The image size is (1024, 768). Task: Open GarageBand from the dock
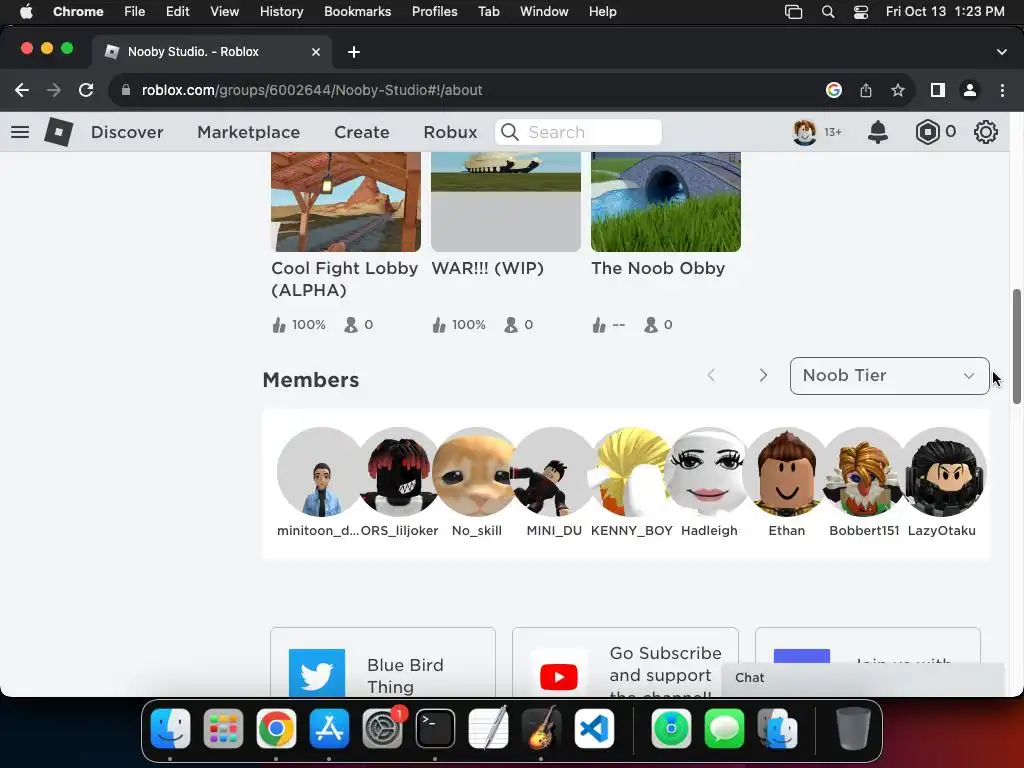(541, 728)
